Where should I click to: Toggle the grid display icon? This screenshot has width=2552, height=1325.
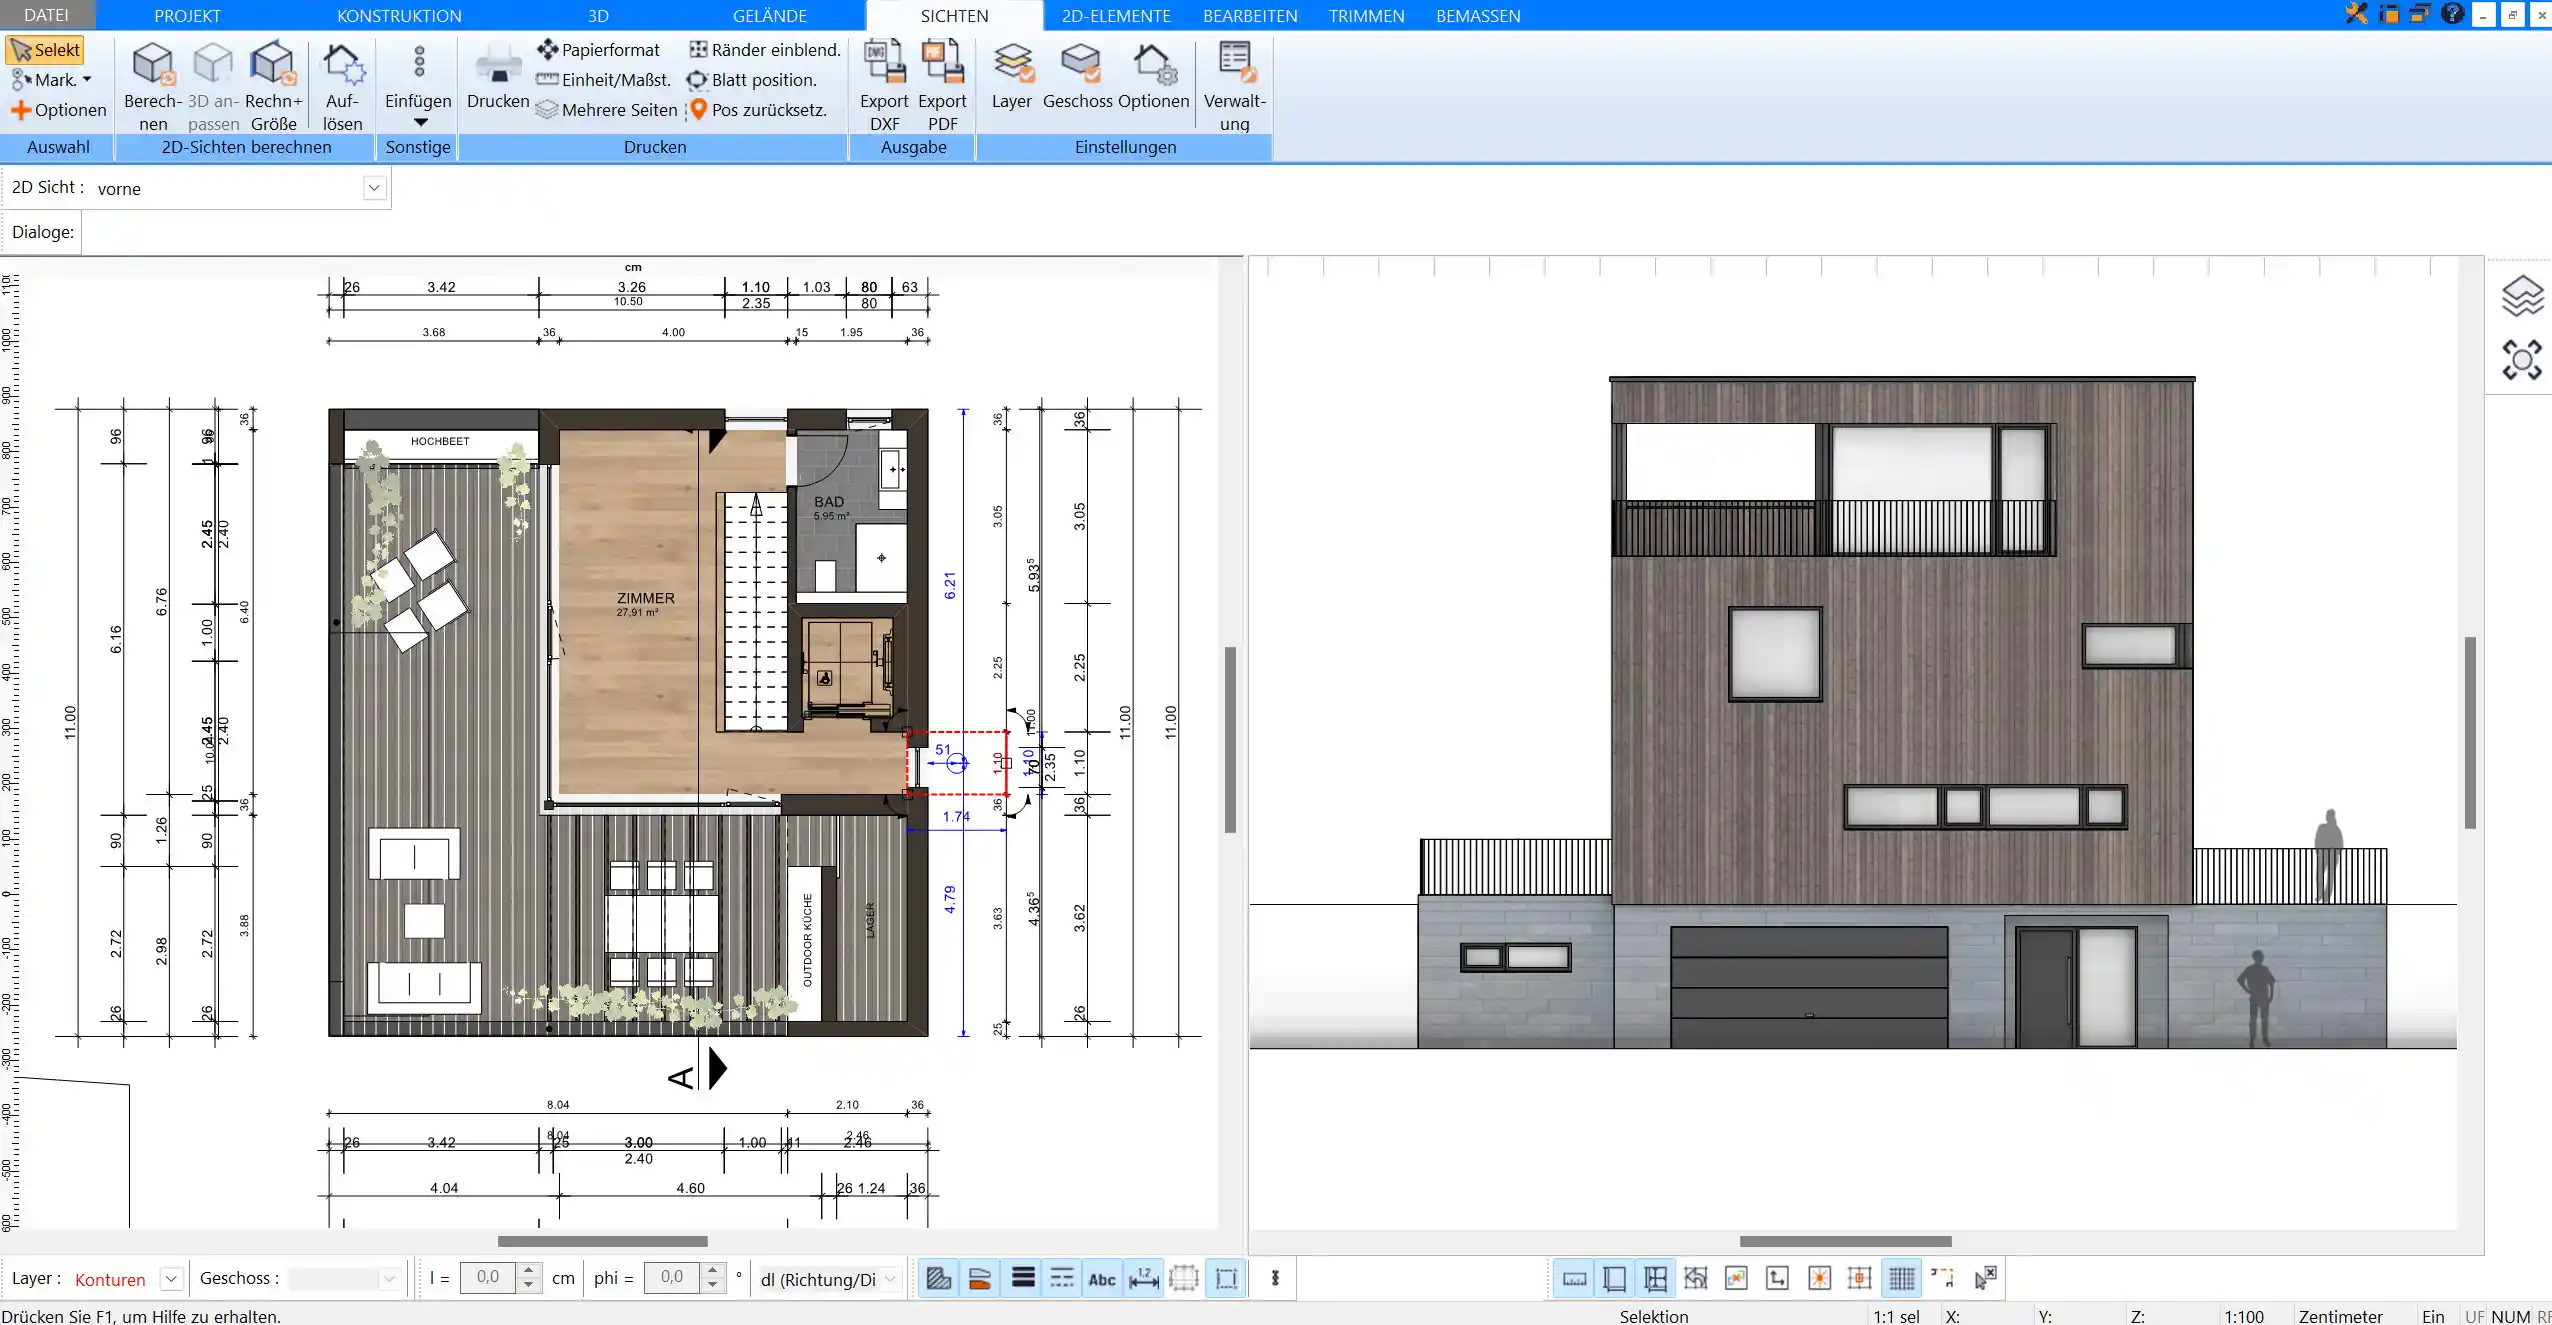click(1902, 1278)
